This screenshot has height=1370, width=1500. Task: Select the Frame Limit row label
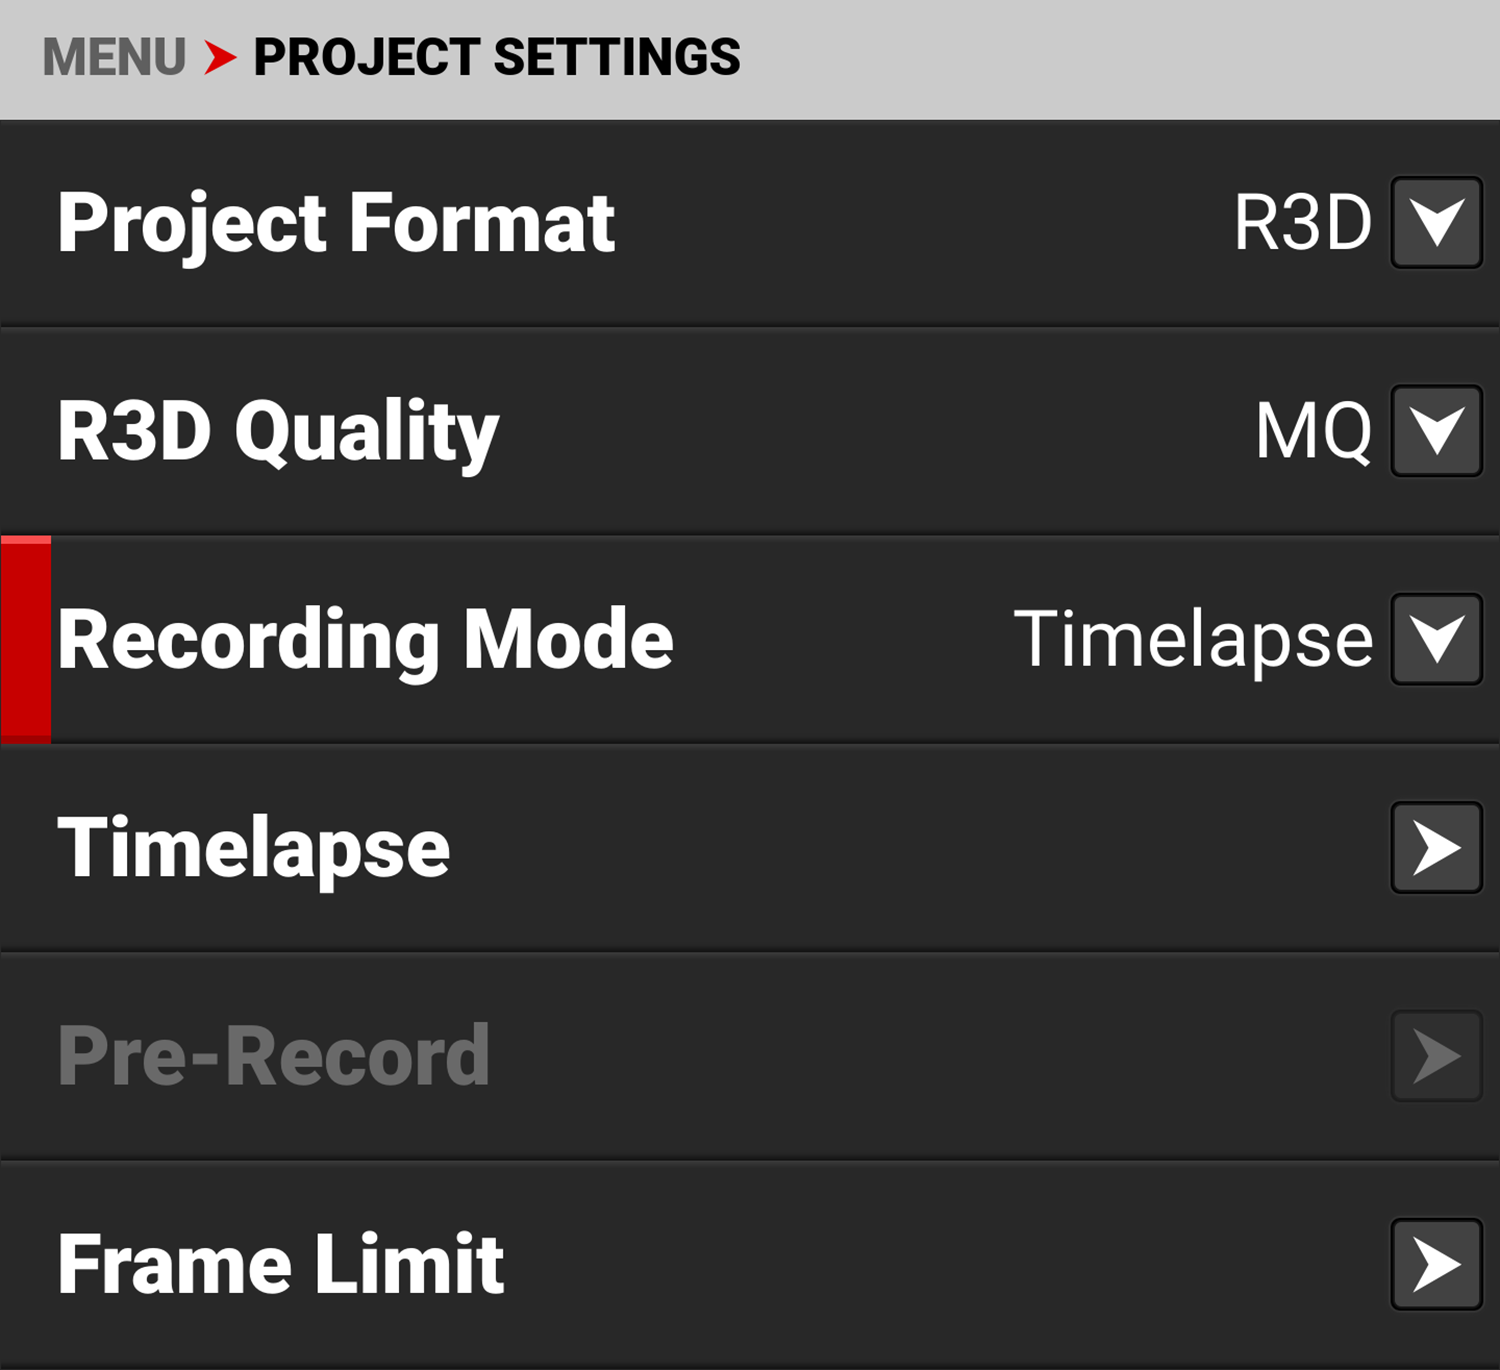[281, 1264]
